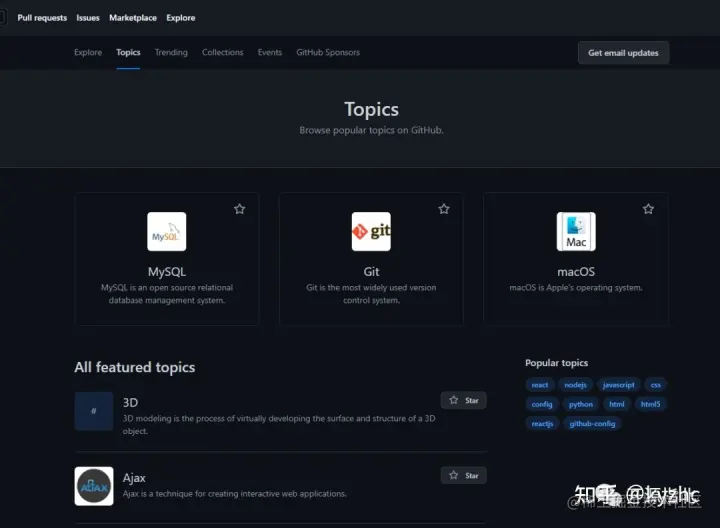Click Get email updates button
This screenshot has height=528, width=720.
(623, 53)
